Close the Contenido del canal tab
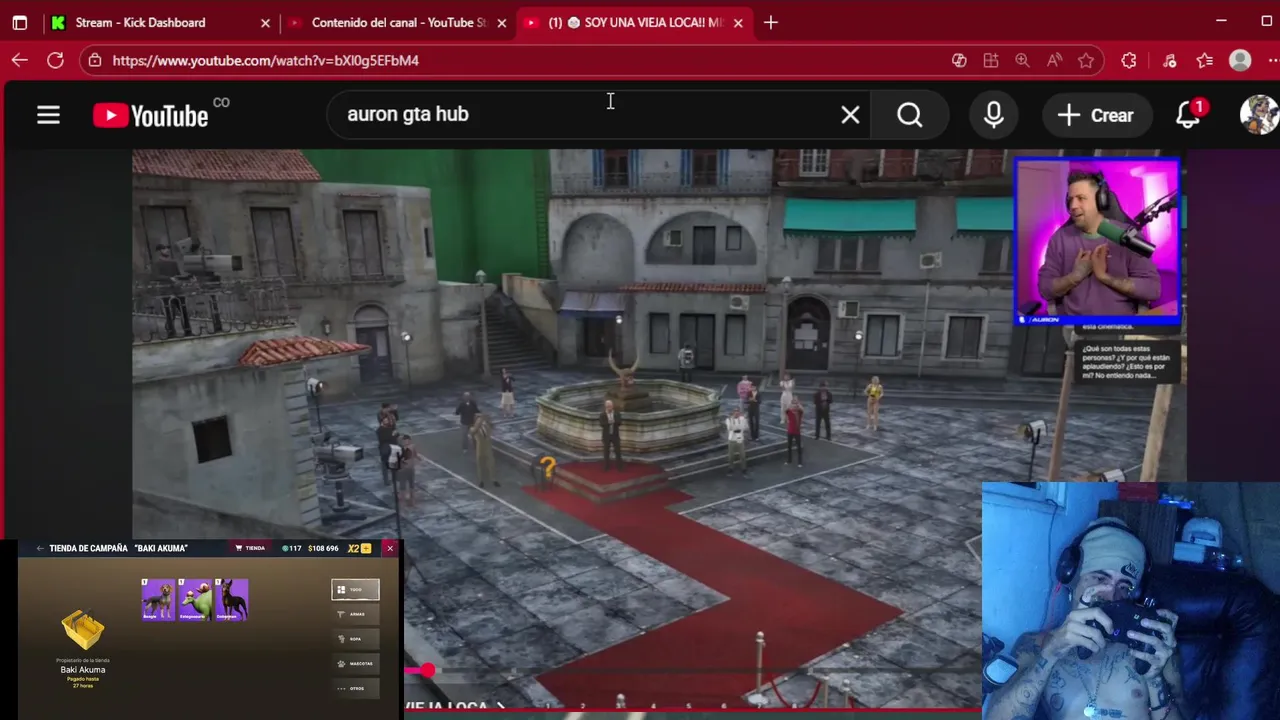The image size is (1280, 720). [502, 22]
